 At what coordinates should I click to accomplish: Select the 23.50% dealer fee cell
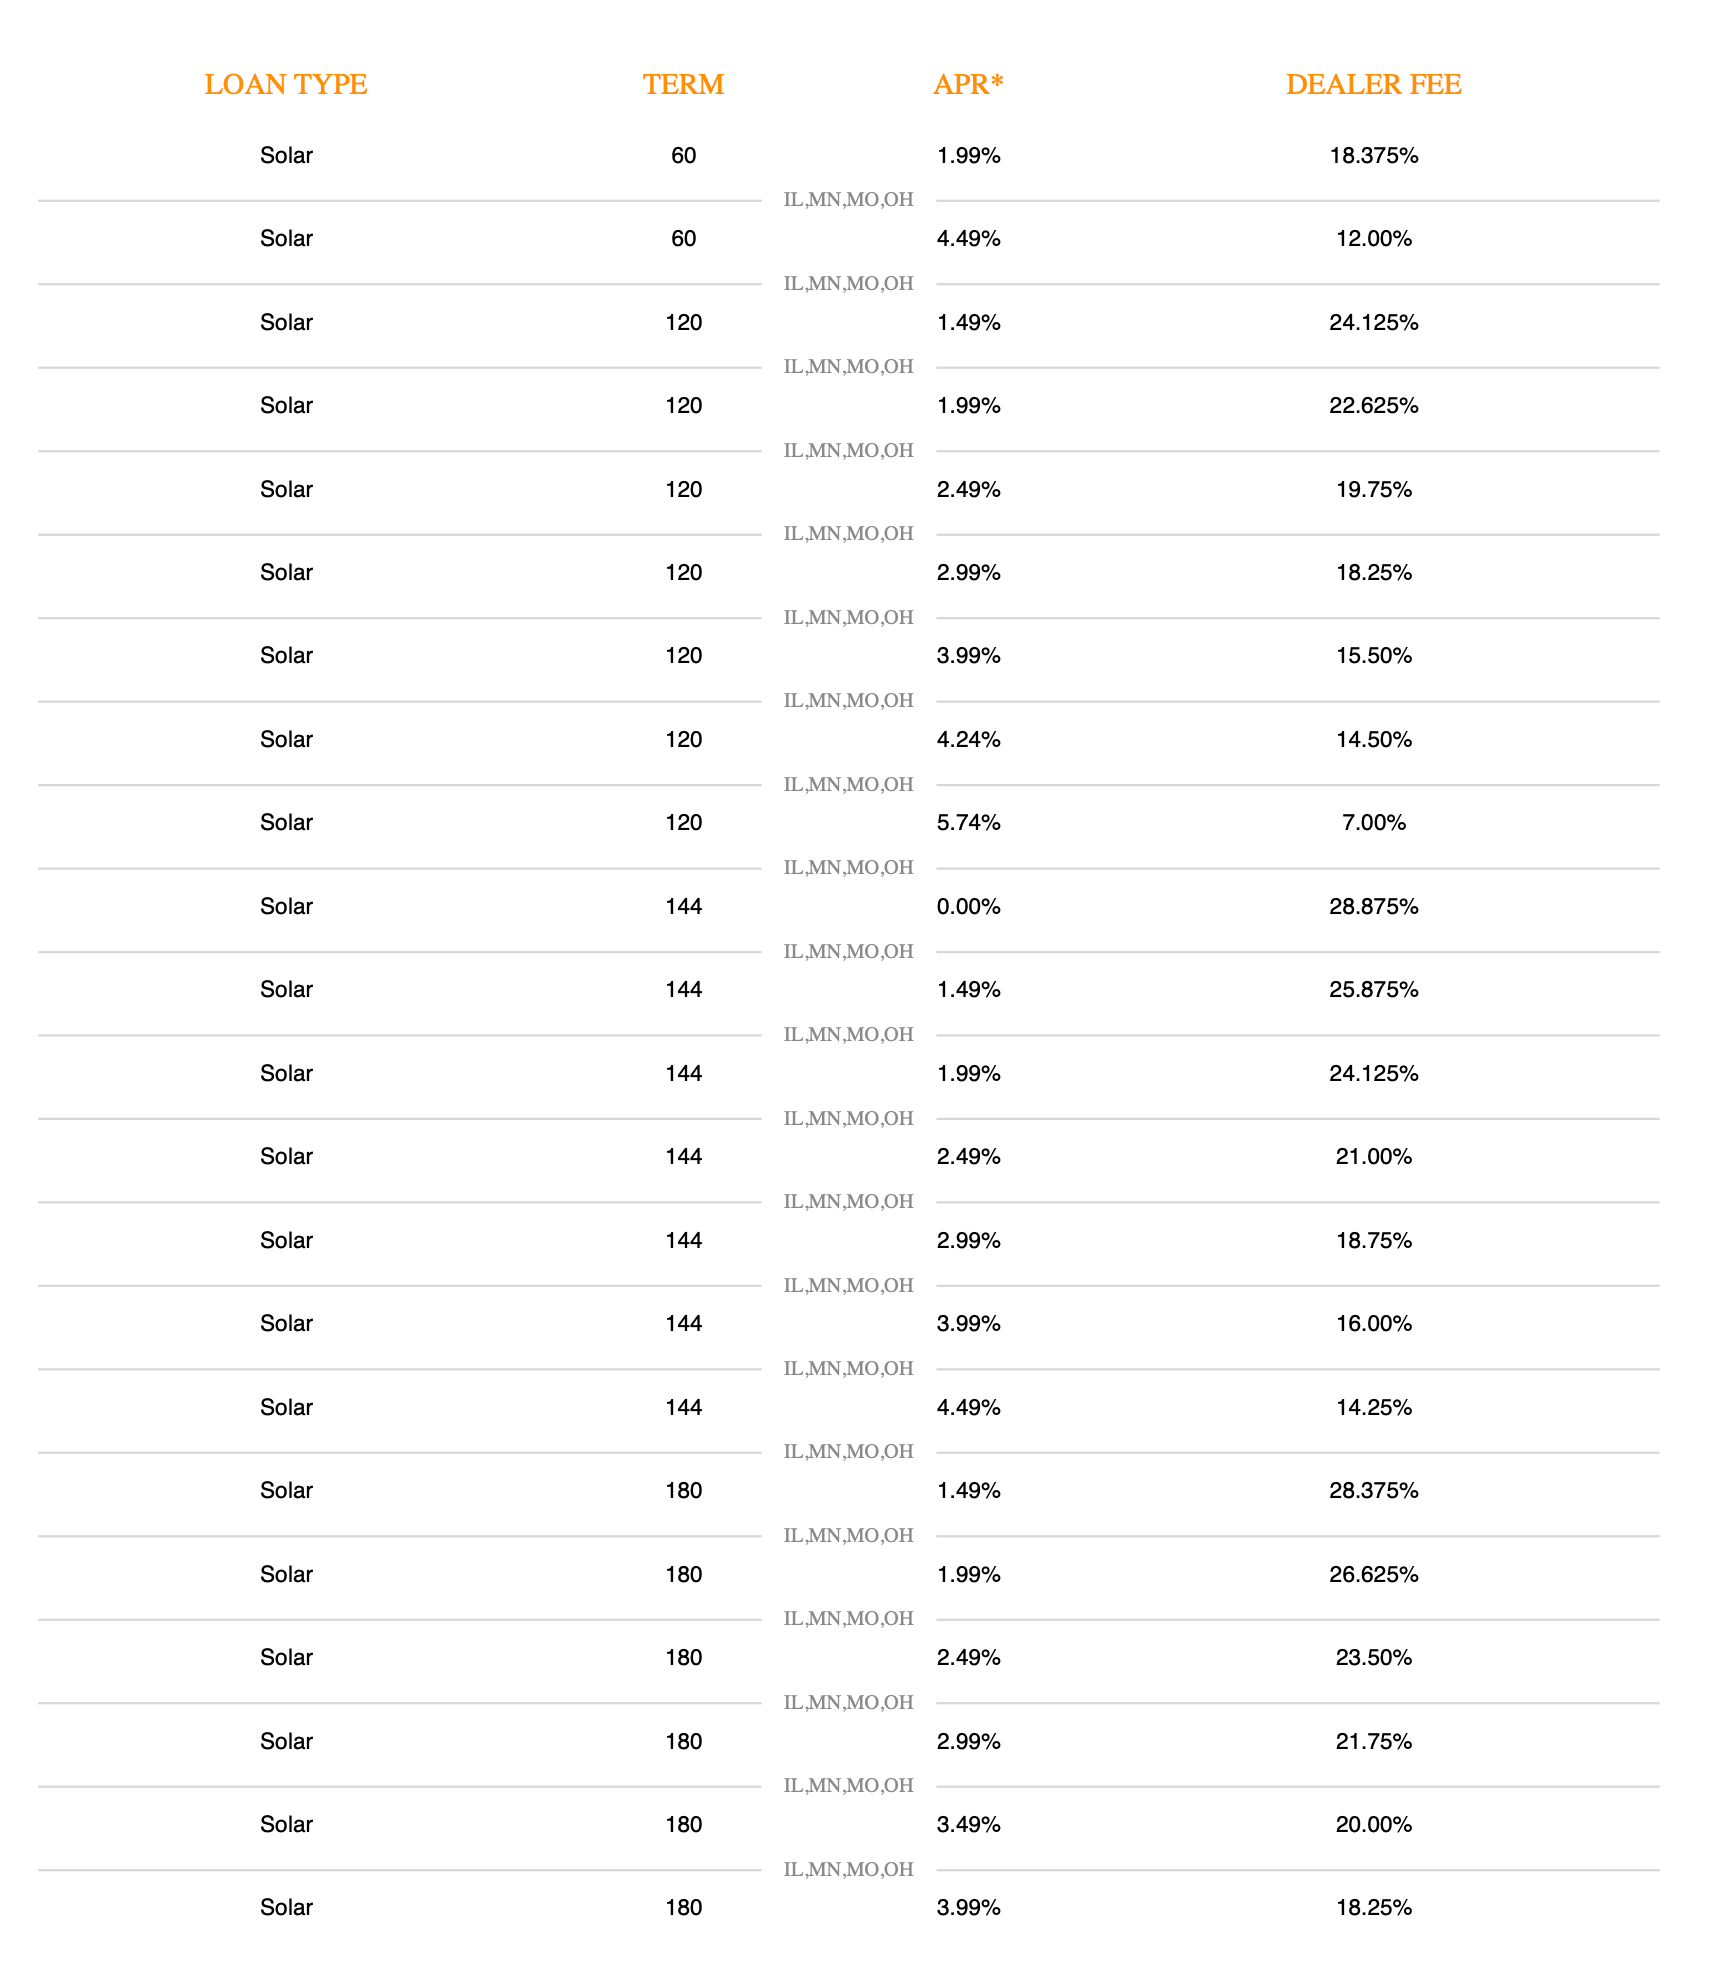click(x=1373, y=1658)
